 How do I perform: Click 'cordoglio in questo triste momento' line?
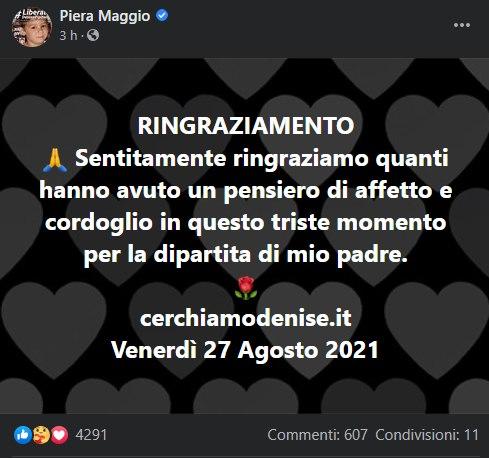point(246,223)
